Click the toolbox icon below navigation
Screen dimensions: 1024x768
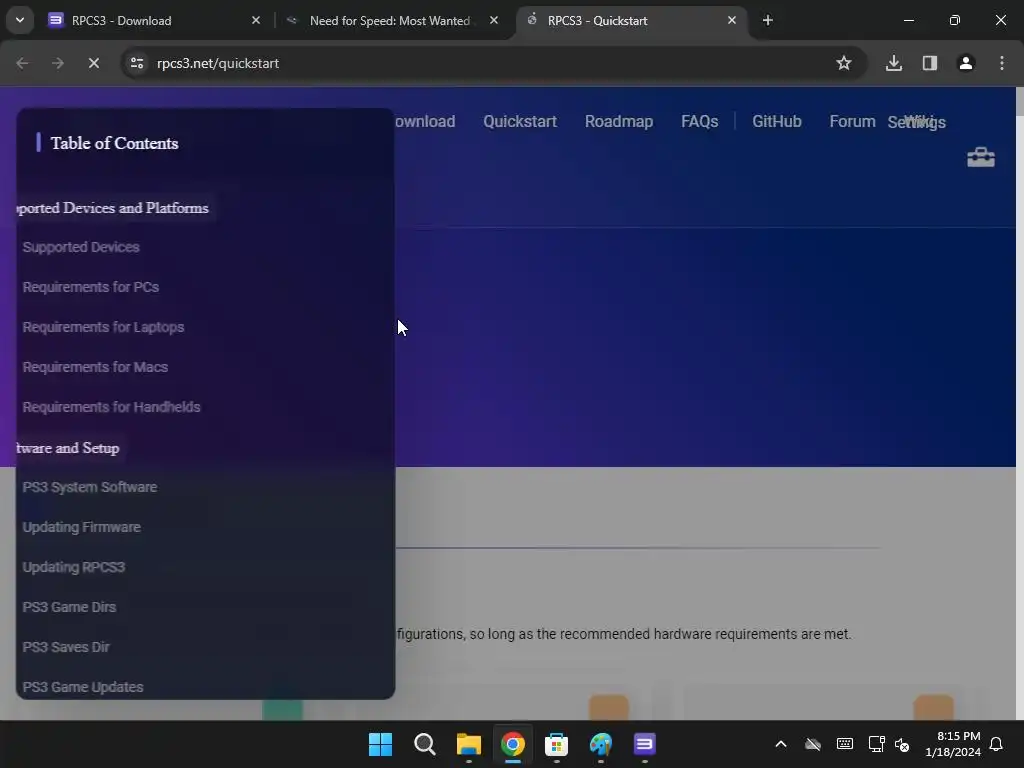tap(980, 157)
